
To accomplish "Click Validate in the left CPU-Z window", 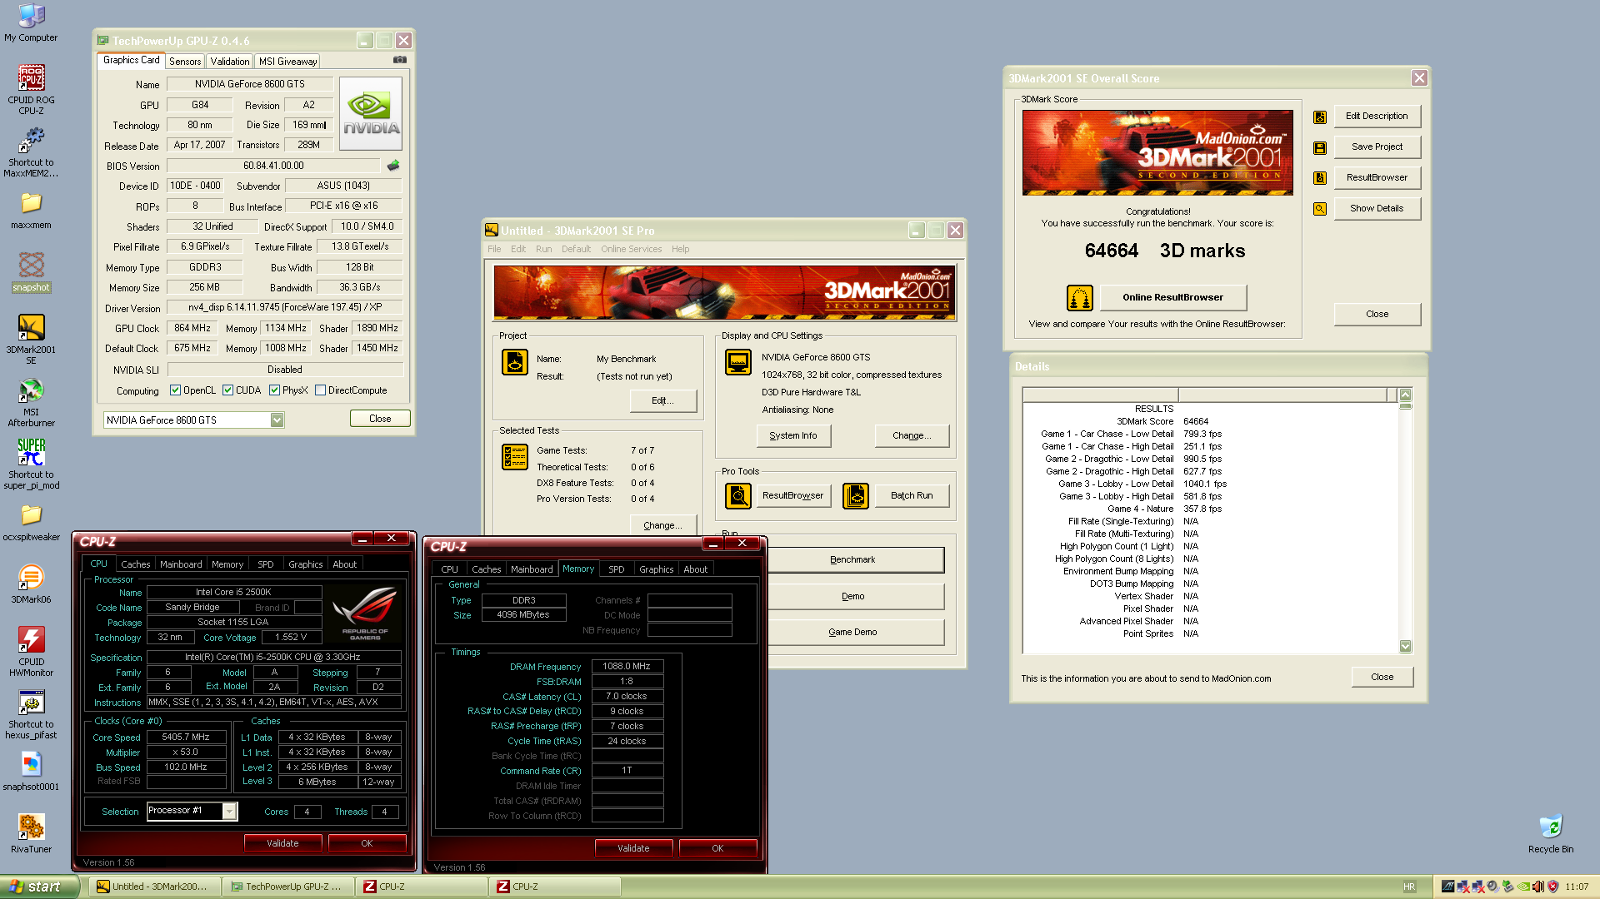I will [x=283, y=843].
